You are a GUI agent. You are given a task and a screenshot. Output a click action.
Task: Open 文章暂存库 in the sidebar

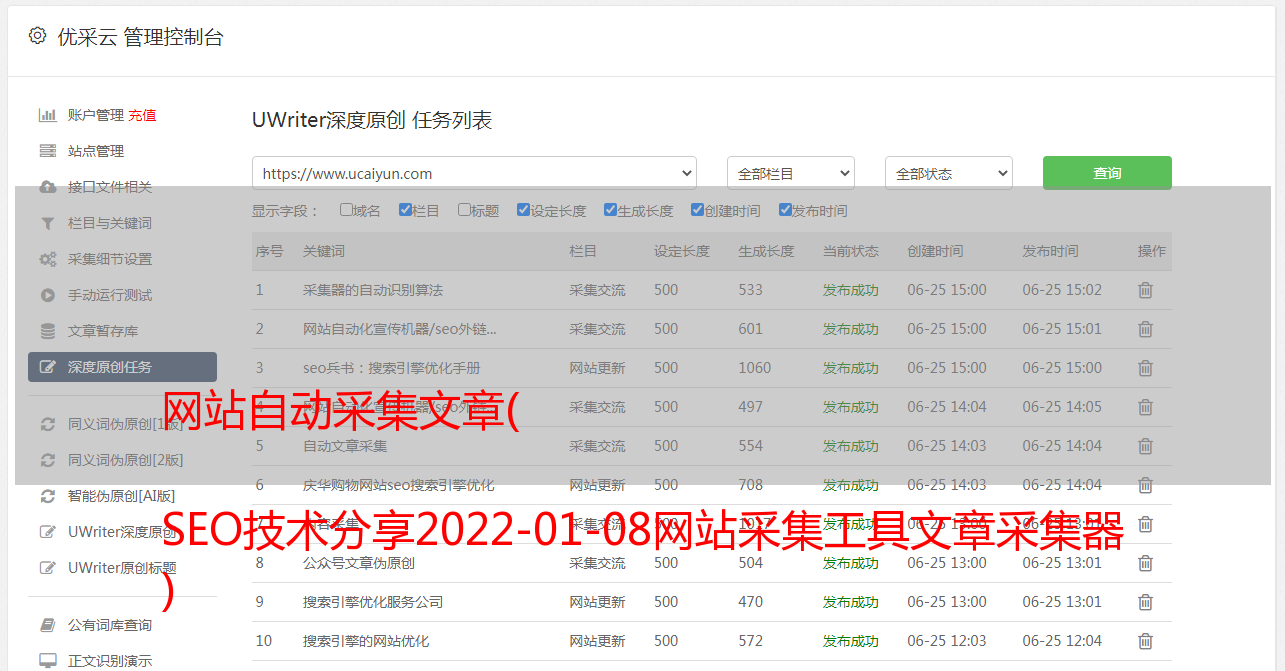pyautogui.click(x=103, y=331)
